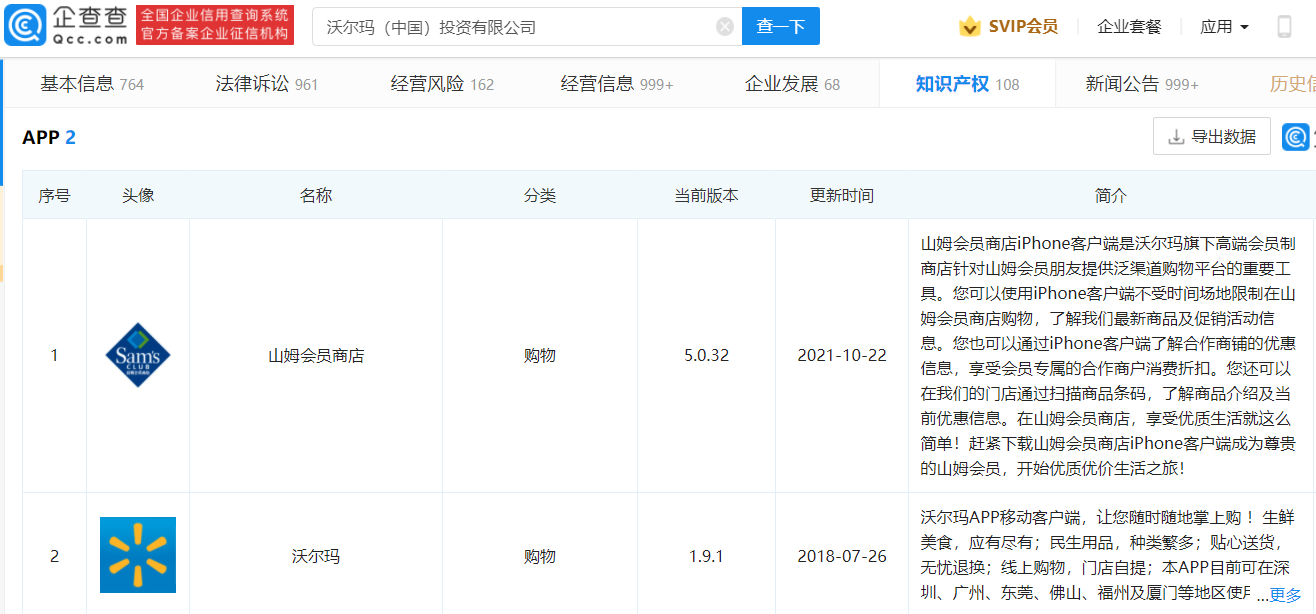Screen dimensions: 1316x614
Task: Open the Qcc.com logo homepage
Action: tap(67, 26)
